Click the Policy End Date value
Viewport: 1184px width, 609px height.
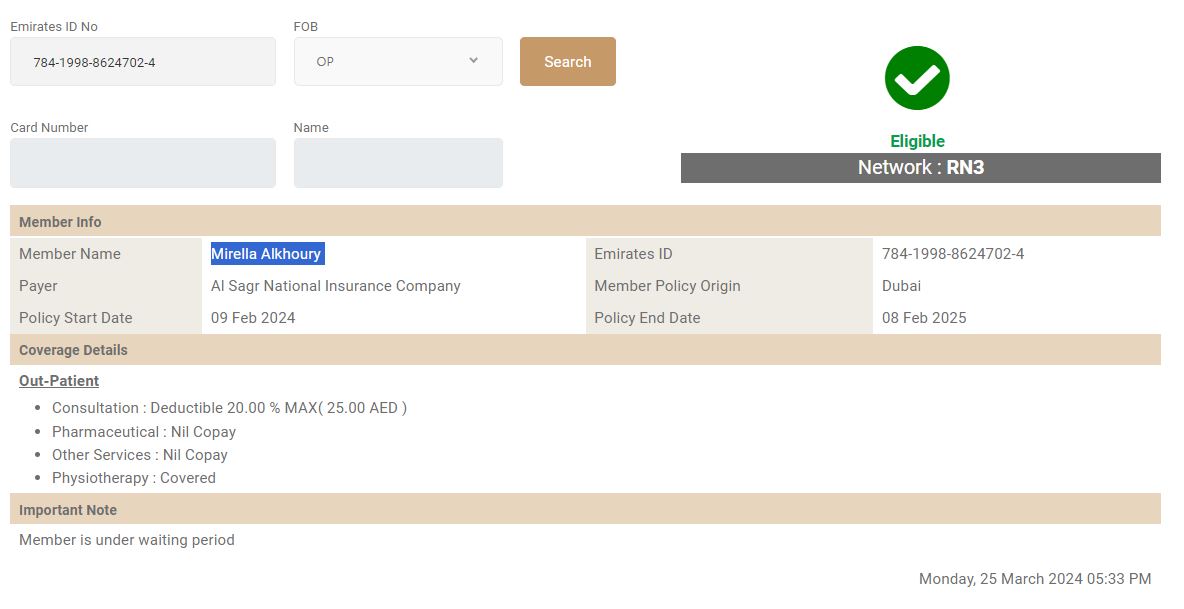pos(923,318)
